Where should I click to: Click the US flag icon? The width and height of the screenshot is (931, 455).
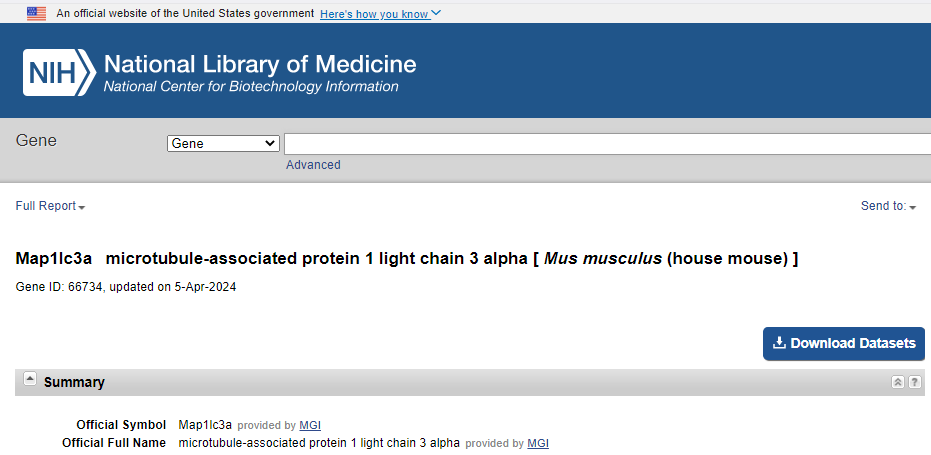pos(36,13)
